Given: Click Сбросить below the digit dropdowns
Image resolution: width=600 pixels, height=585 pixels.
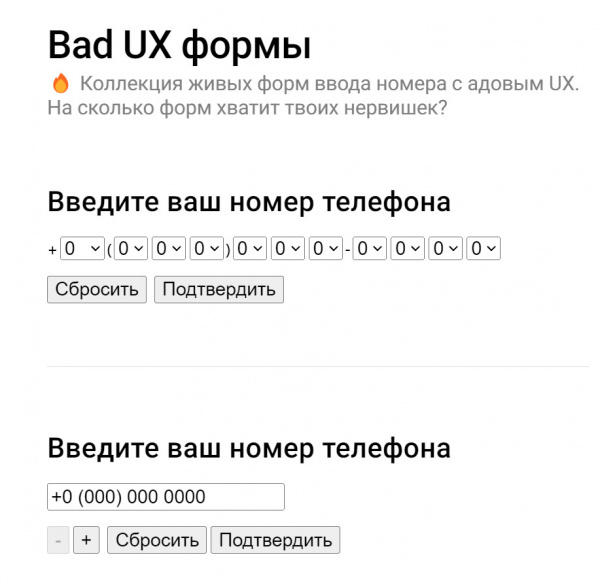Looking at the screenshot, I should [x=97, y=290].
